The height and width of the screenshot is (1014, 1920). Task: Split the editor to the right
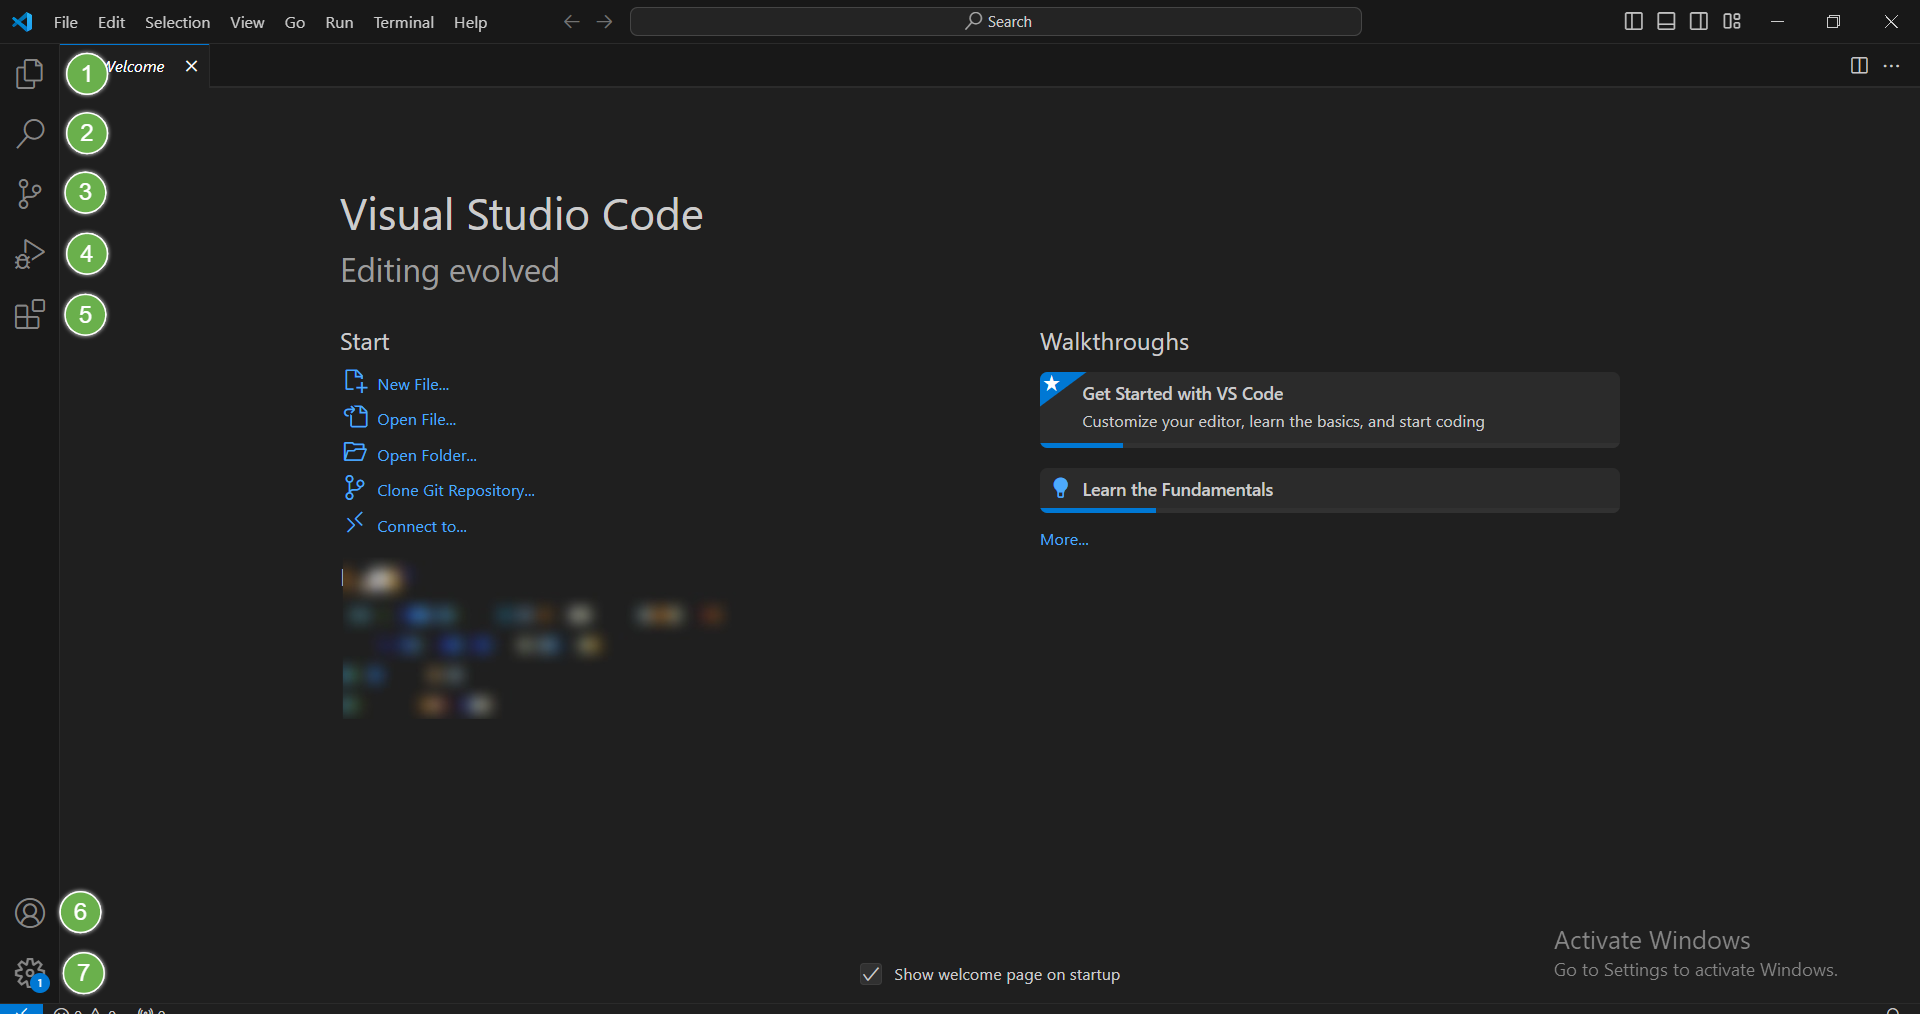click(1859, 66)
